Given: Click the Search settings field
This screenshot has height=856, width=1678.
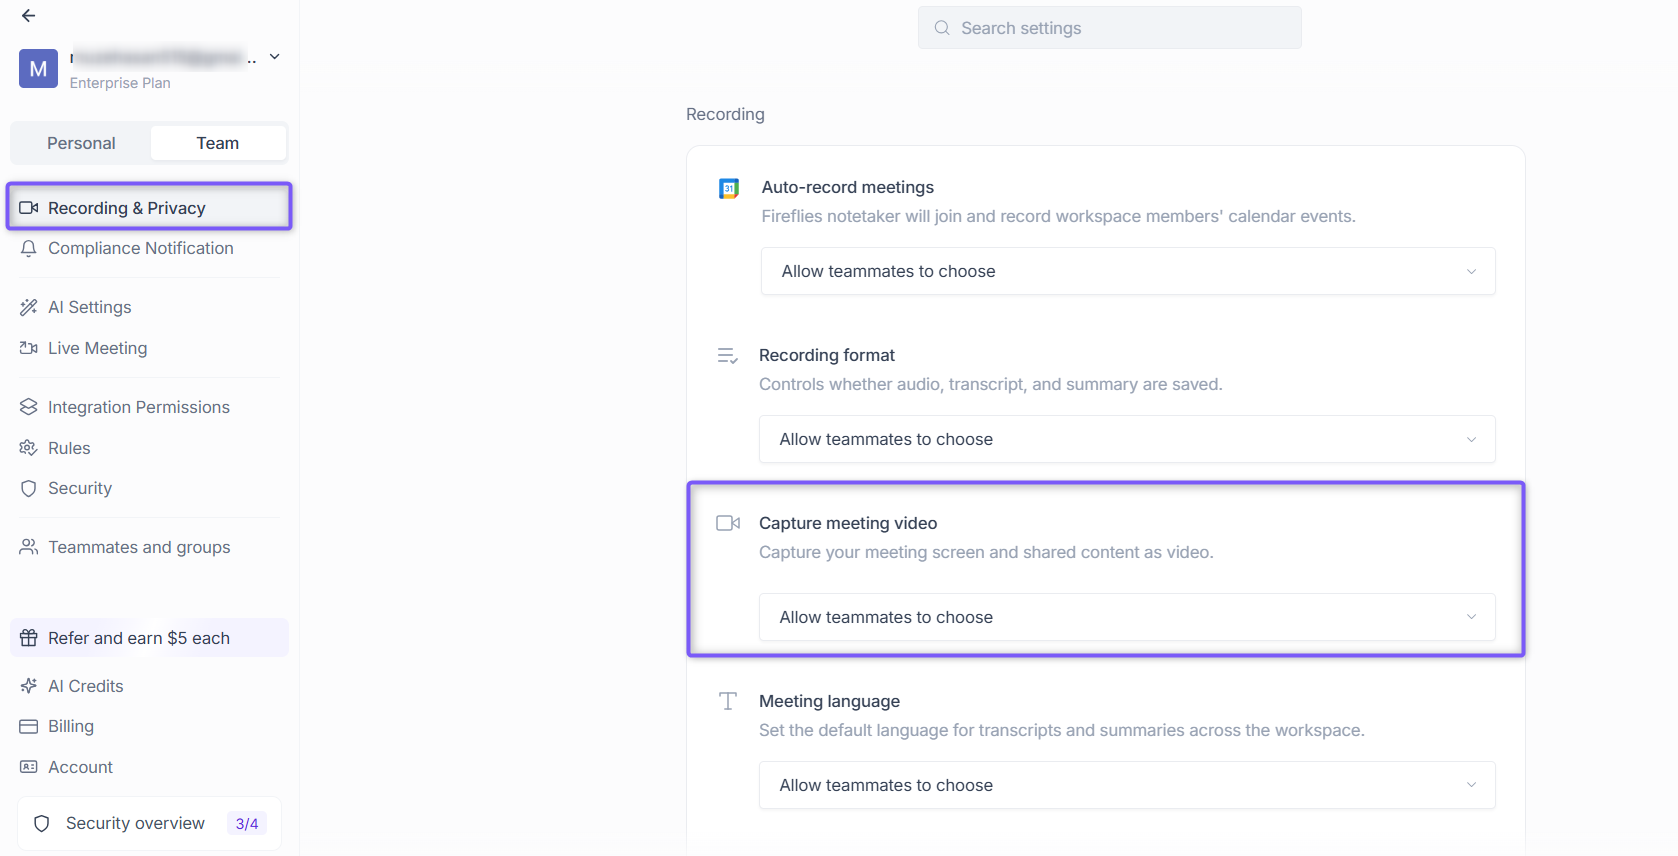Looking at the screenshot, I should tap(1110, 28).
